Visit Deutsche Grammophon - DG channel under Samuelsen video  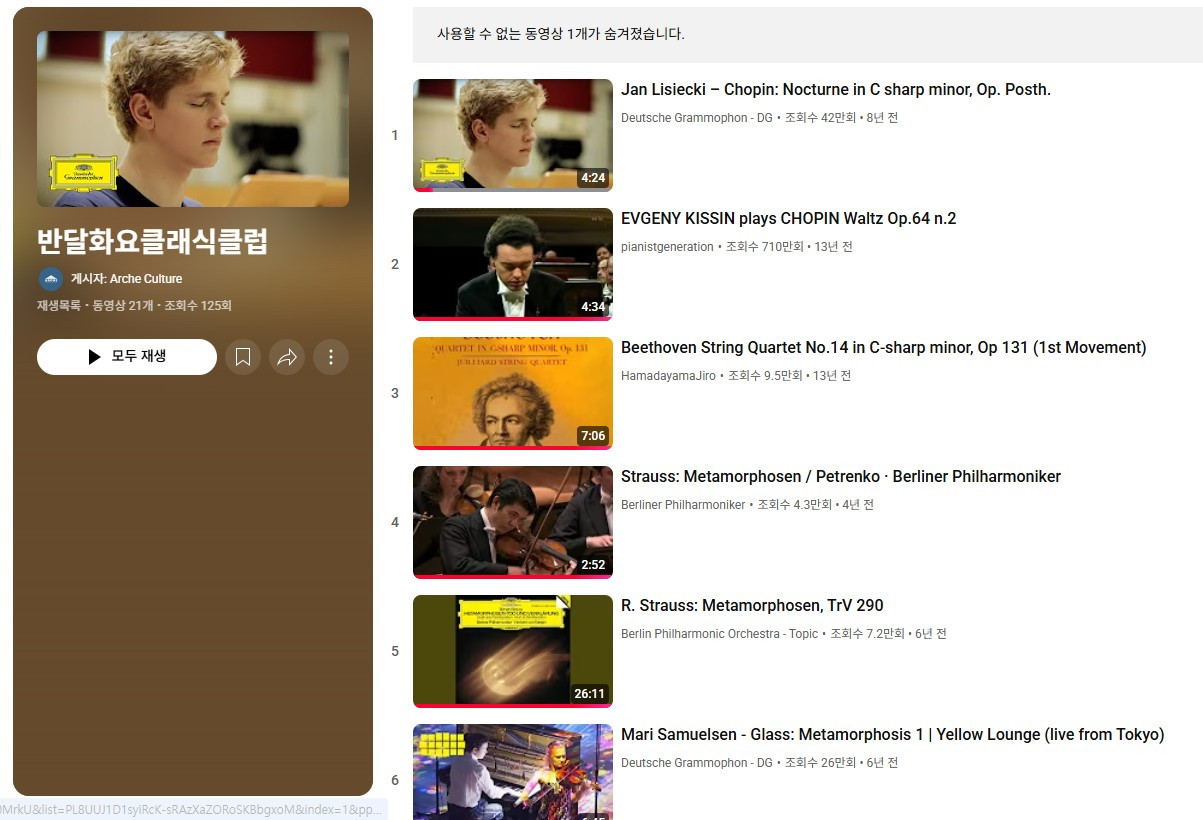697,763
